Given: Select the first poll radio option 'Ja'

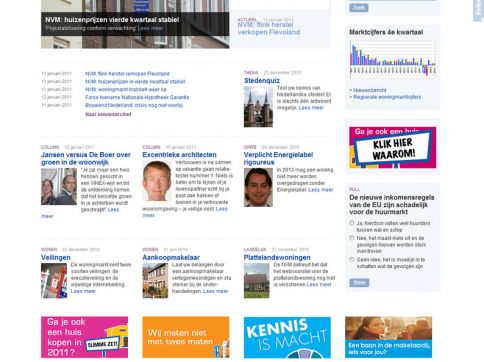Looking at the screenshot, I should click(x=352, y=223).
